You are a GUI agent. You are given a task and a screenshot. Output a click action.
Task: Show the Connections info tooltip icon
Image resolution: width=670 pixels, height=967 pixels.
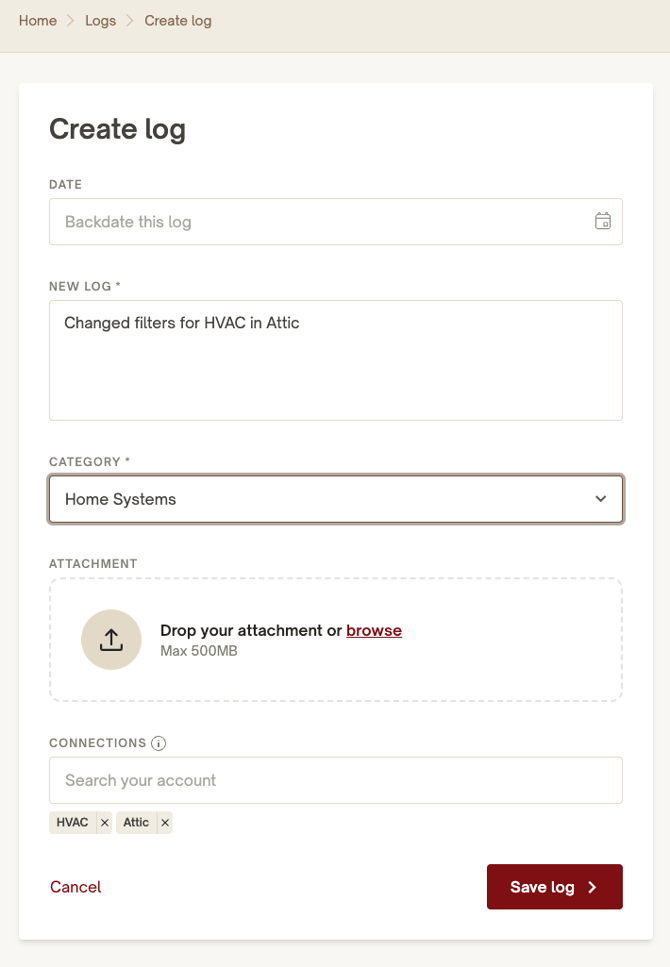(x=159, y=743)
